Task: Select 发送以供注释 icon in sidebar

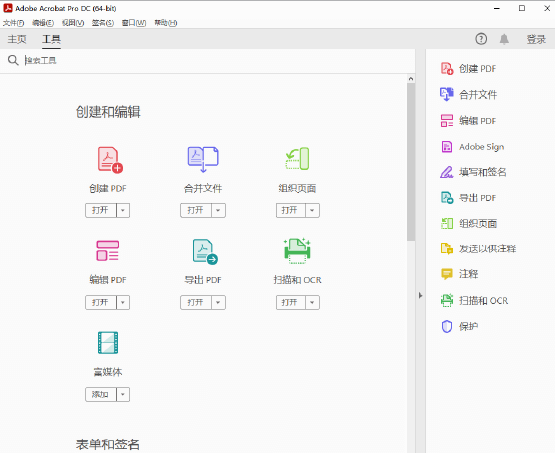Action: (x=447, y=248)
